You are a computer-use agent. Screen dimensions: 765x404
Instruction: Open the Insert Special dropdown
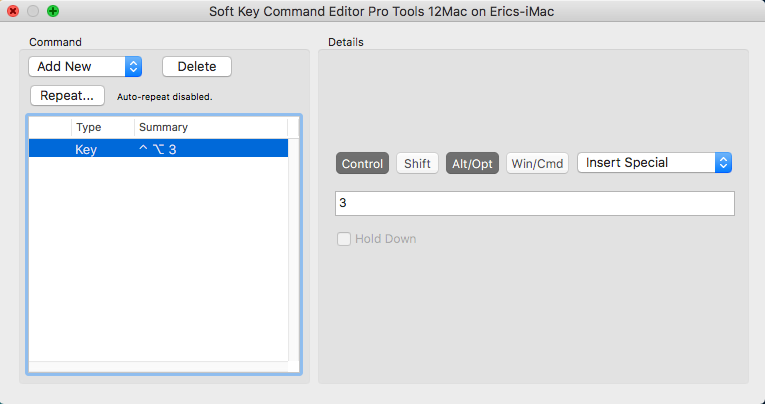point(654,162)
